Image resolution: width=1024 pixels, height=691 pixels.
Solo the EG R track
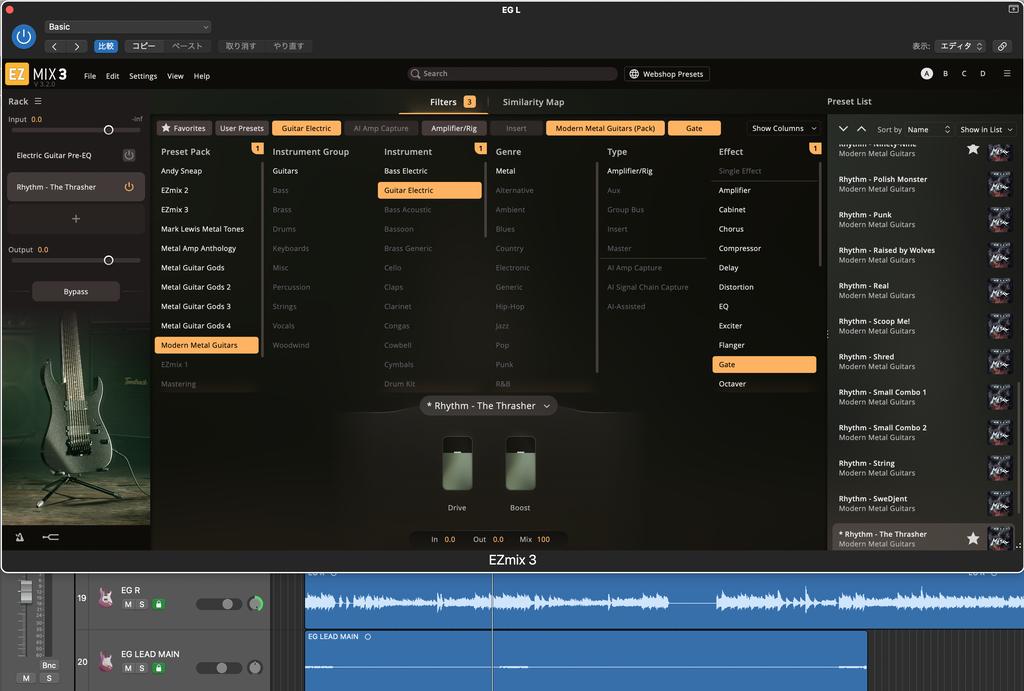[142, 604]
